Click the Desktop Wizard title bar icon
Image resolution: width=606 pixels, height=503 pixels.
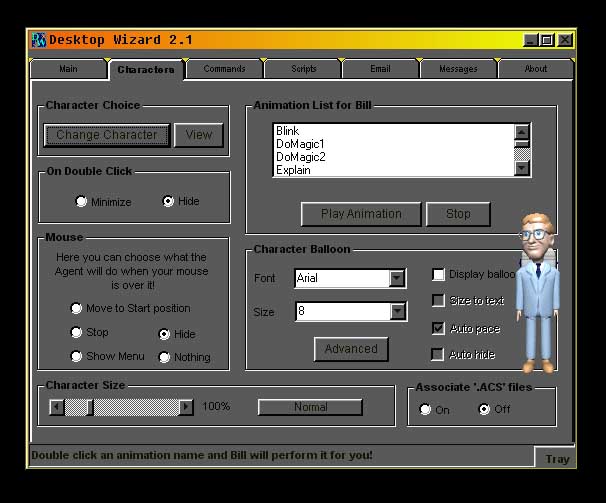coord(39,40)
